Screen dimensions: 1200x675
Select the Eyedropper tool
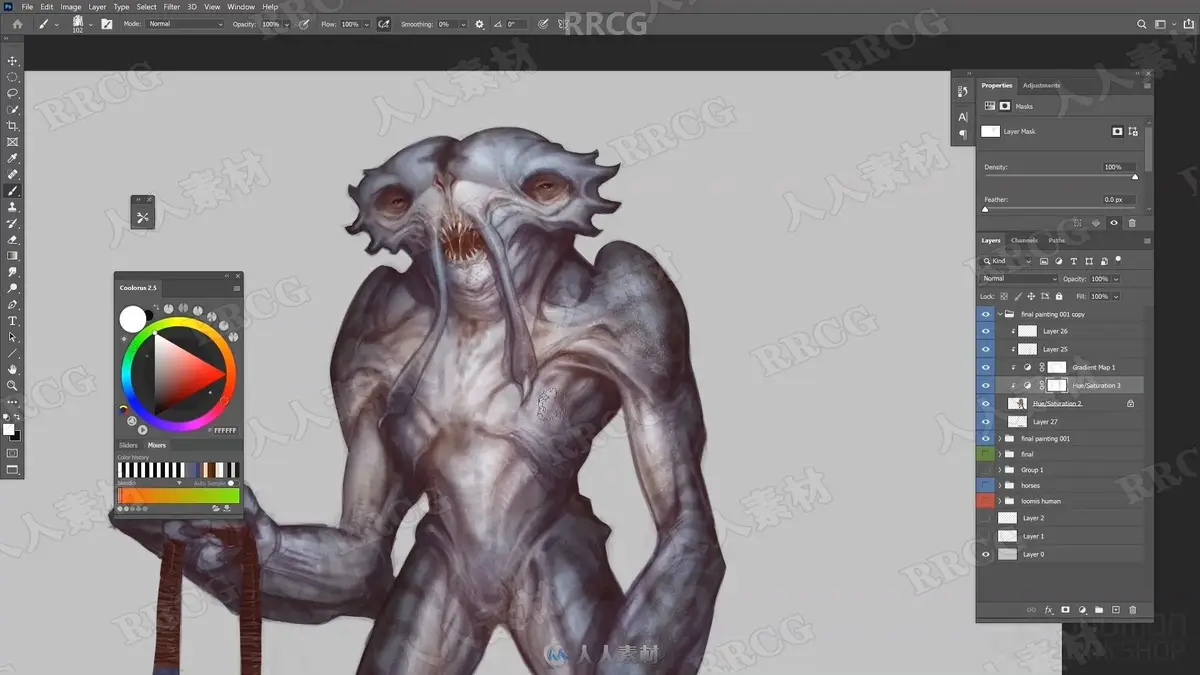(13, 158)
